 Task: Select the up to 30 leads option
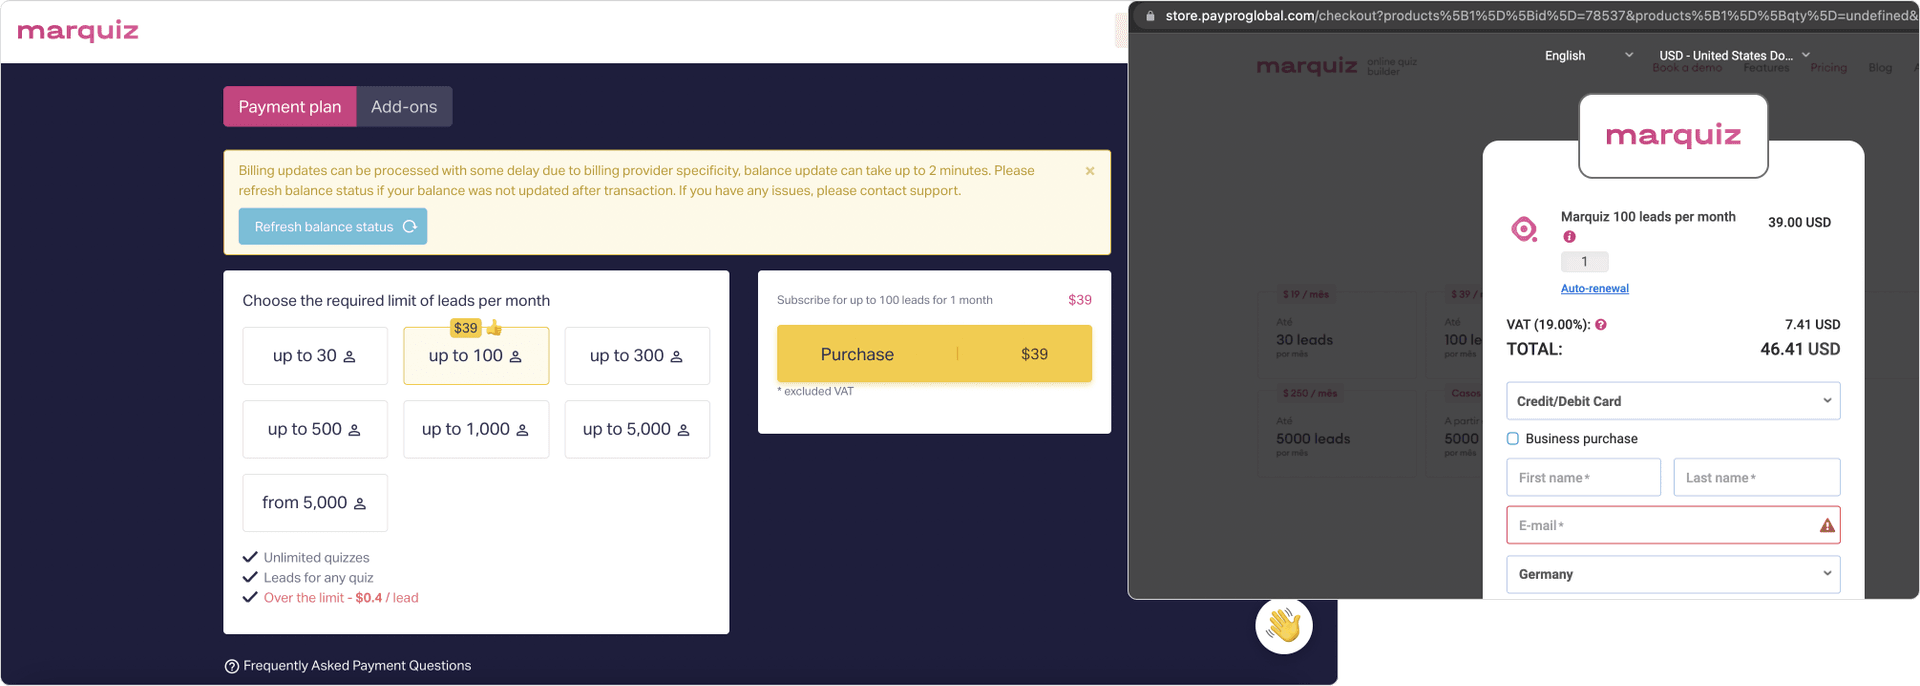pos(314,356)
